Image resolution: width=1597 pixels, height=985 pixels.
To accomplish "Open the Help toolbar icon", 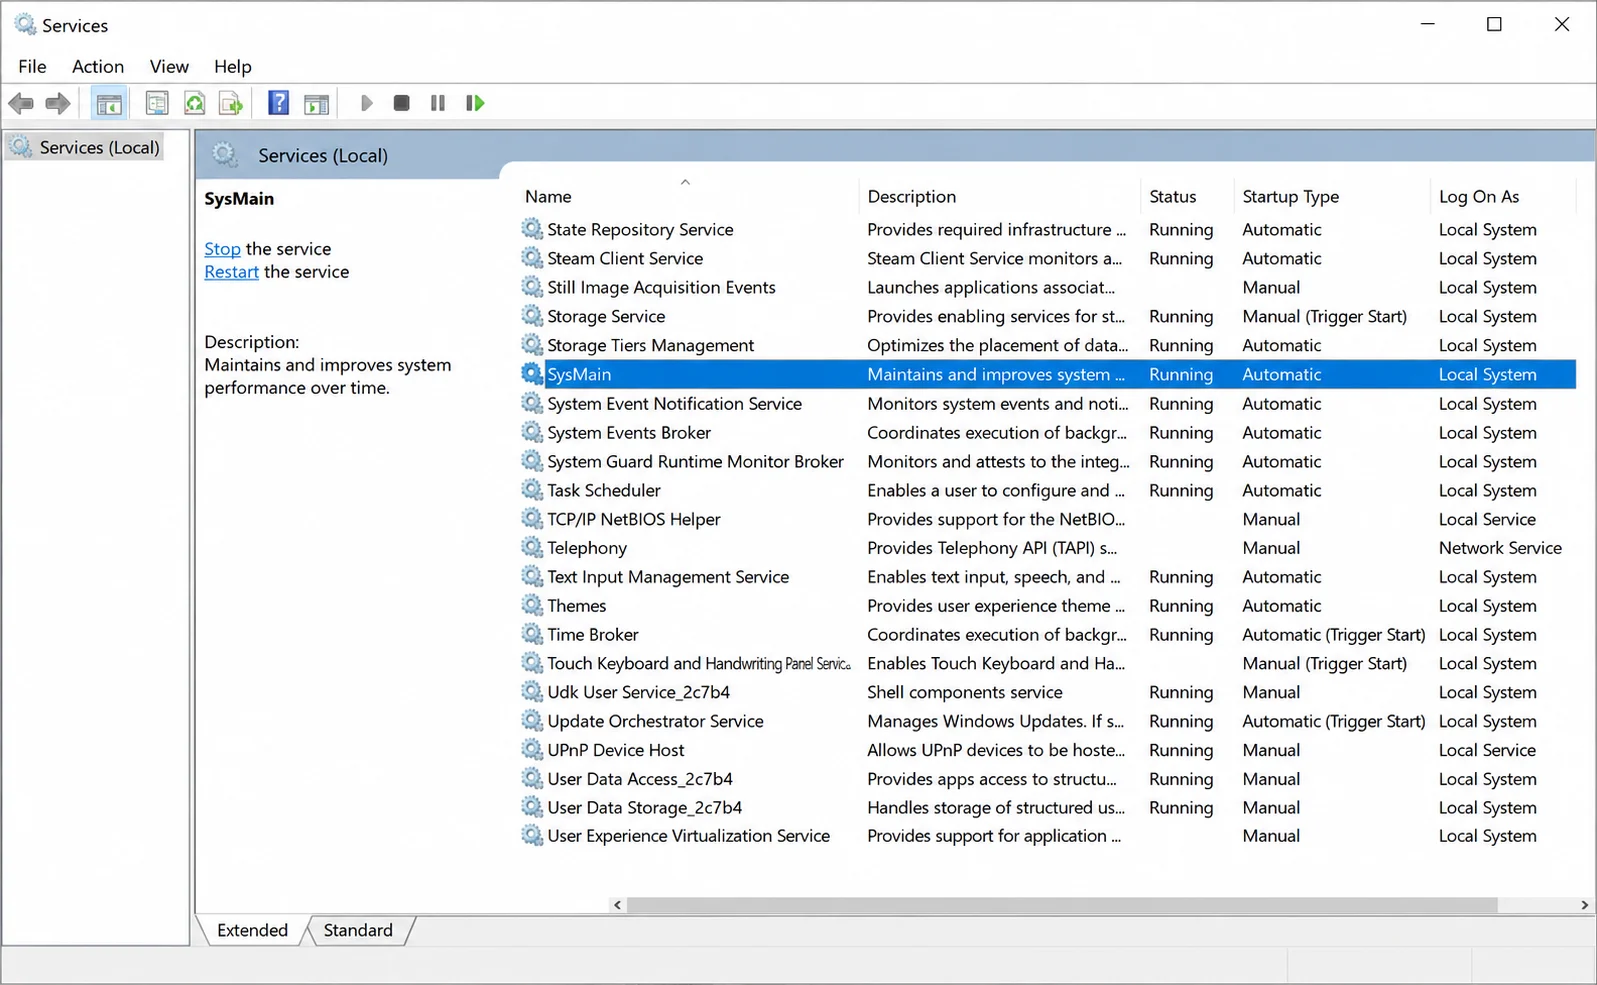I will [x=279, y=103].
